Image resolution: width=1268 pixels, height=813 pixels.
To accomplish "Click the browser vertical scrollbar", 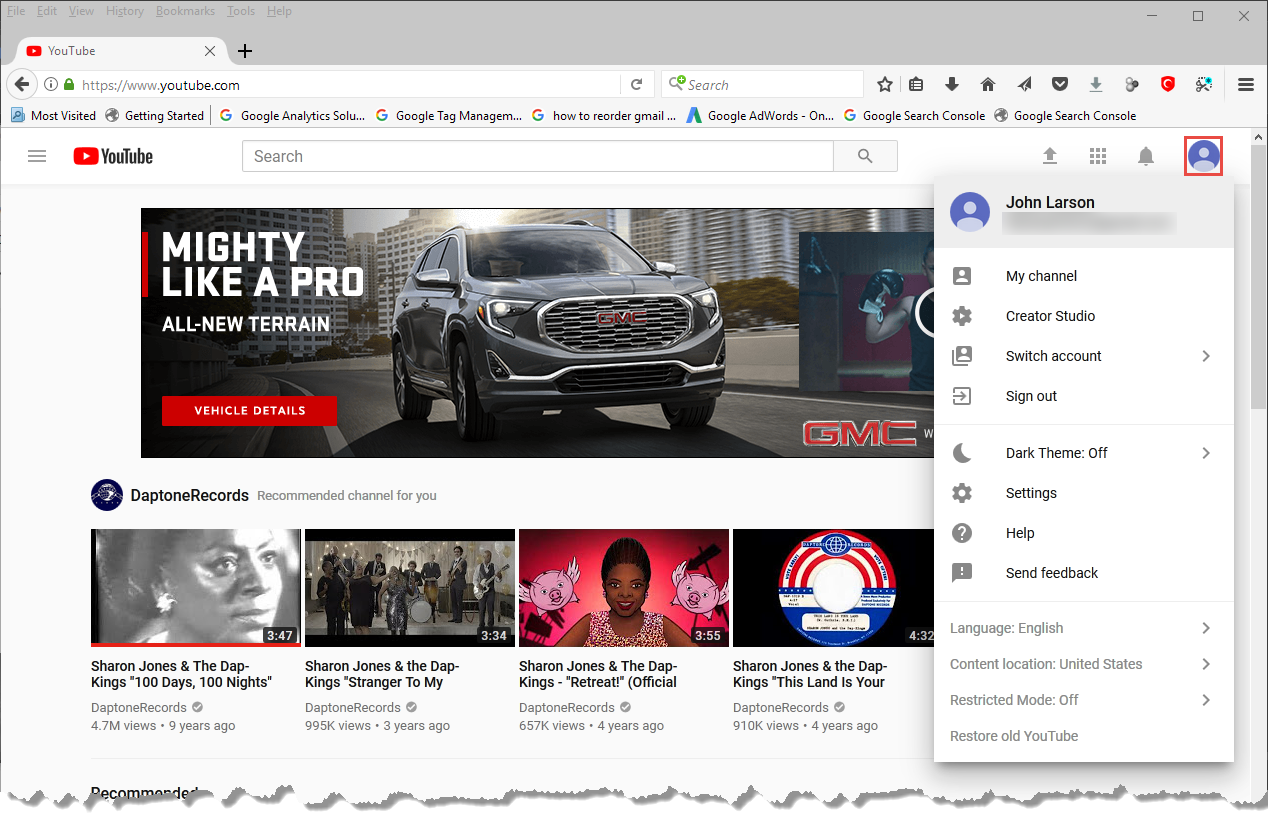I will [1258, 300].
